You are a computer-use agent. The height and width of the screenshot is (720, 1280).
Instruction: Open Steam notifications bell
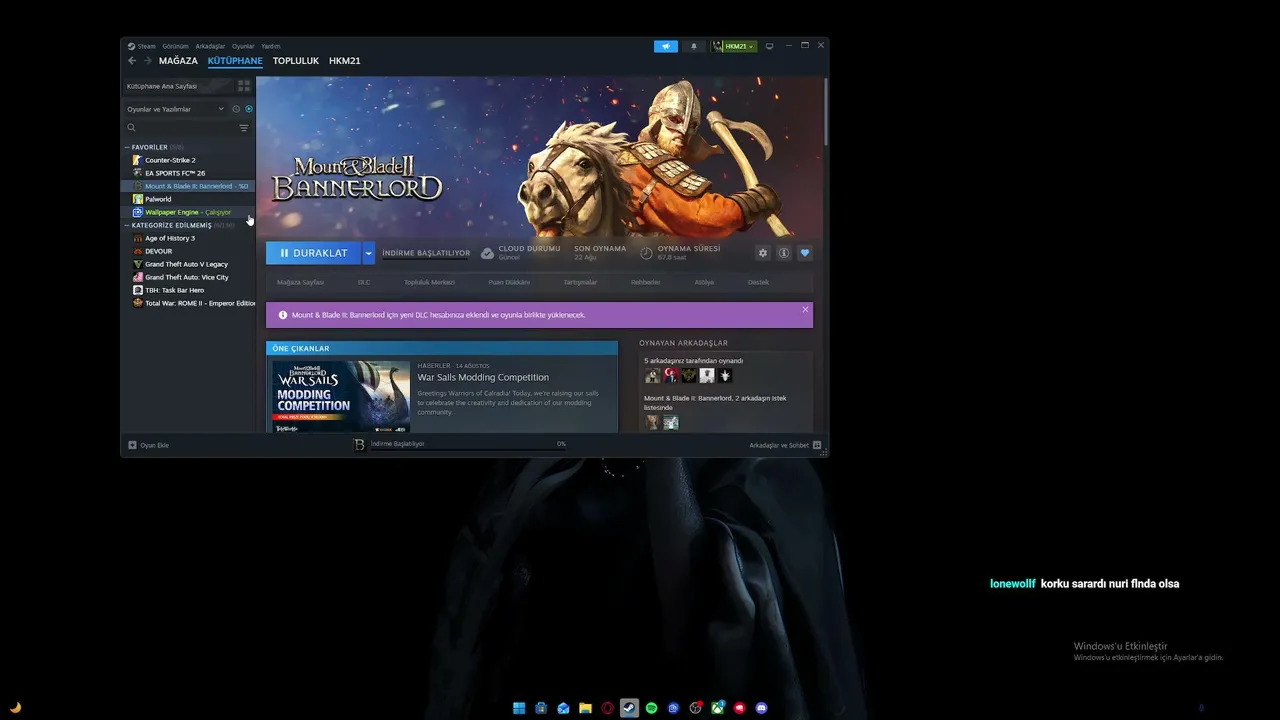pyautogui.click(x=694, y=46)
